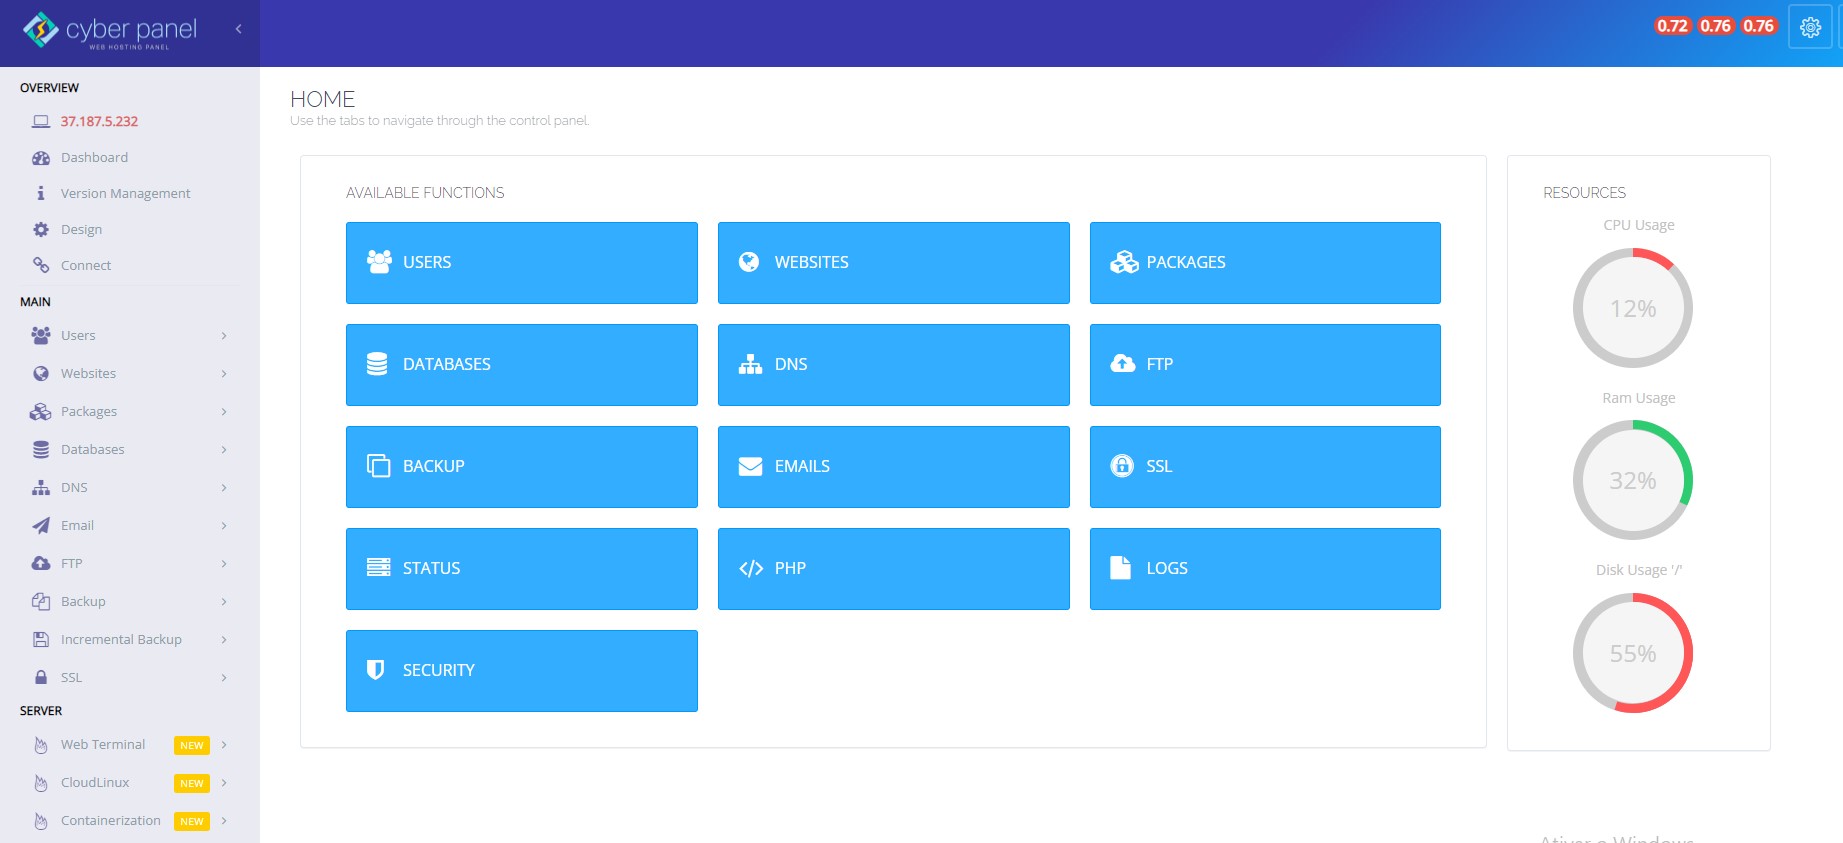The image size is (1843, 843).
Task: Click the CyberPanel logo
Action: tap(110, 31)
